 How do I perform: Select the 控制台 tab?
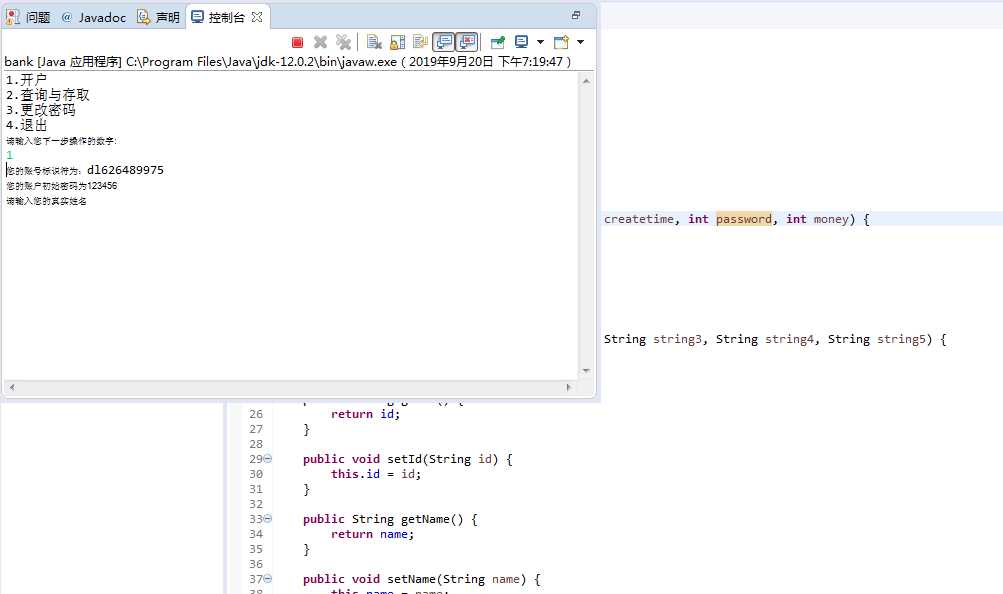(x=219, y=17)
